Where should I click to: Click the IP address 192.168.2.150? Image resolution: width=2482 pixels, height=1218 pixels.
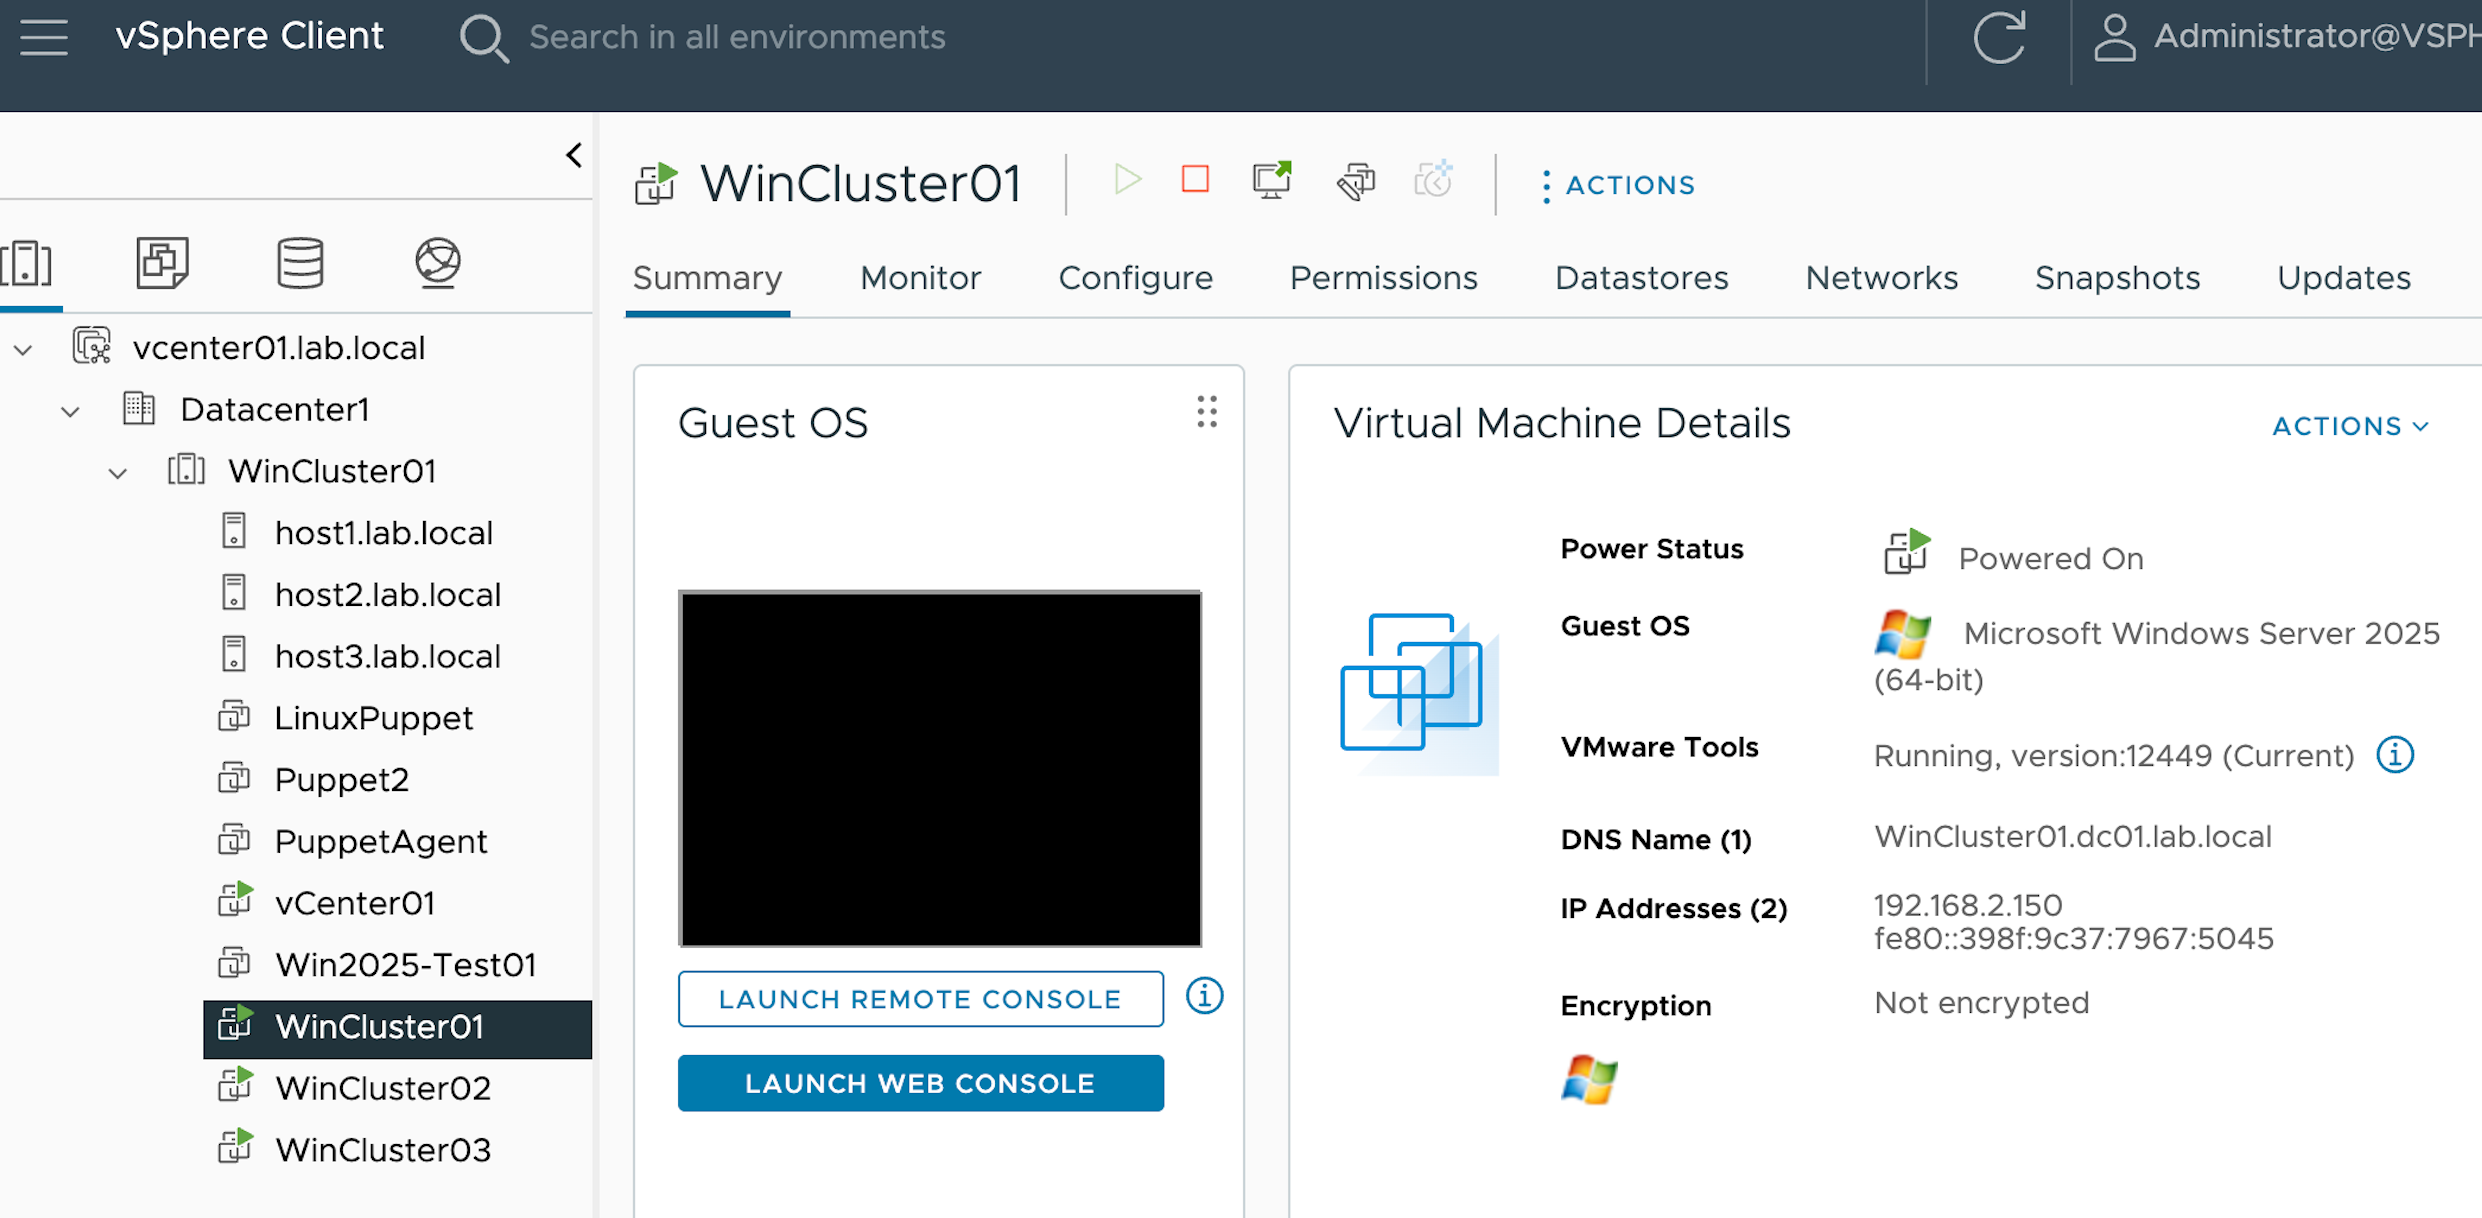click(1967, 905)
